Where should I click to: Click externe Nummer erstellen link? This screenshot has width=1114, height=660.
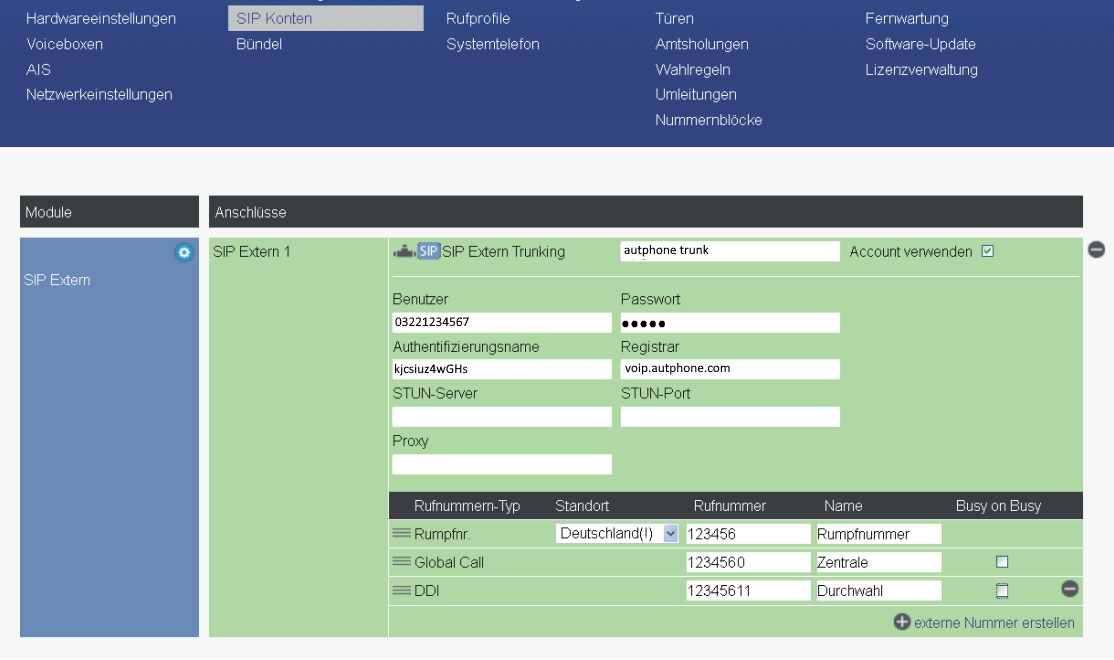pos(994,623)
